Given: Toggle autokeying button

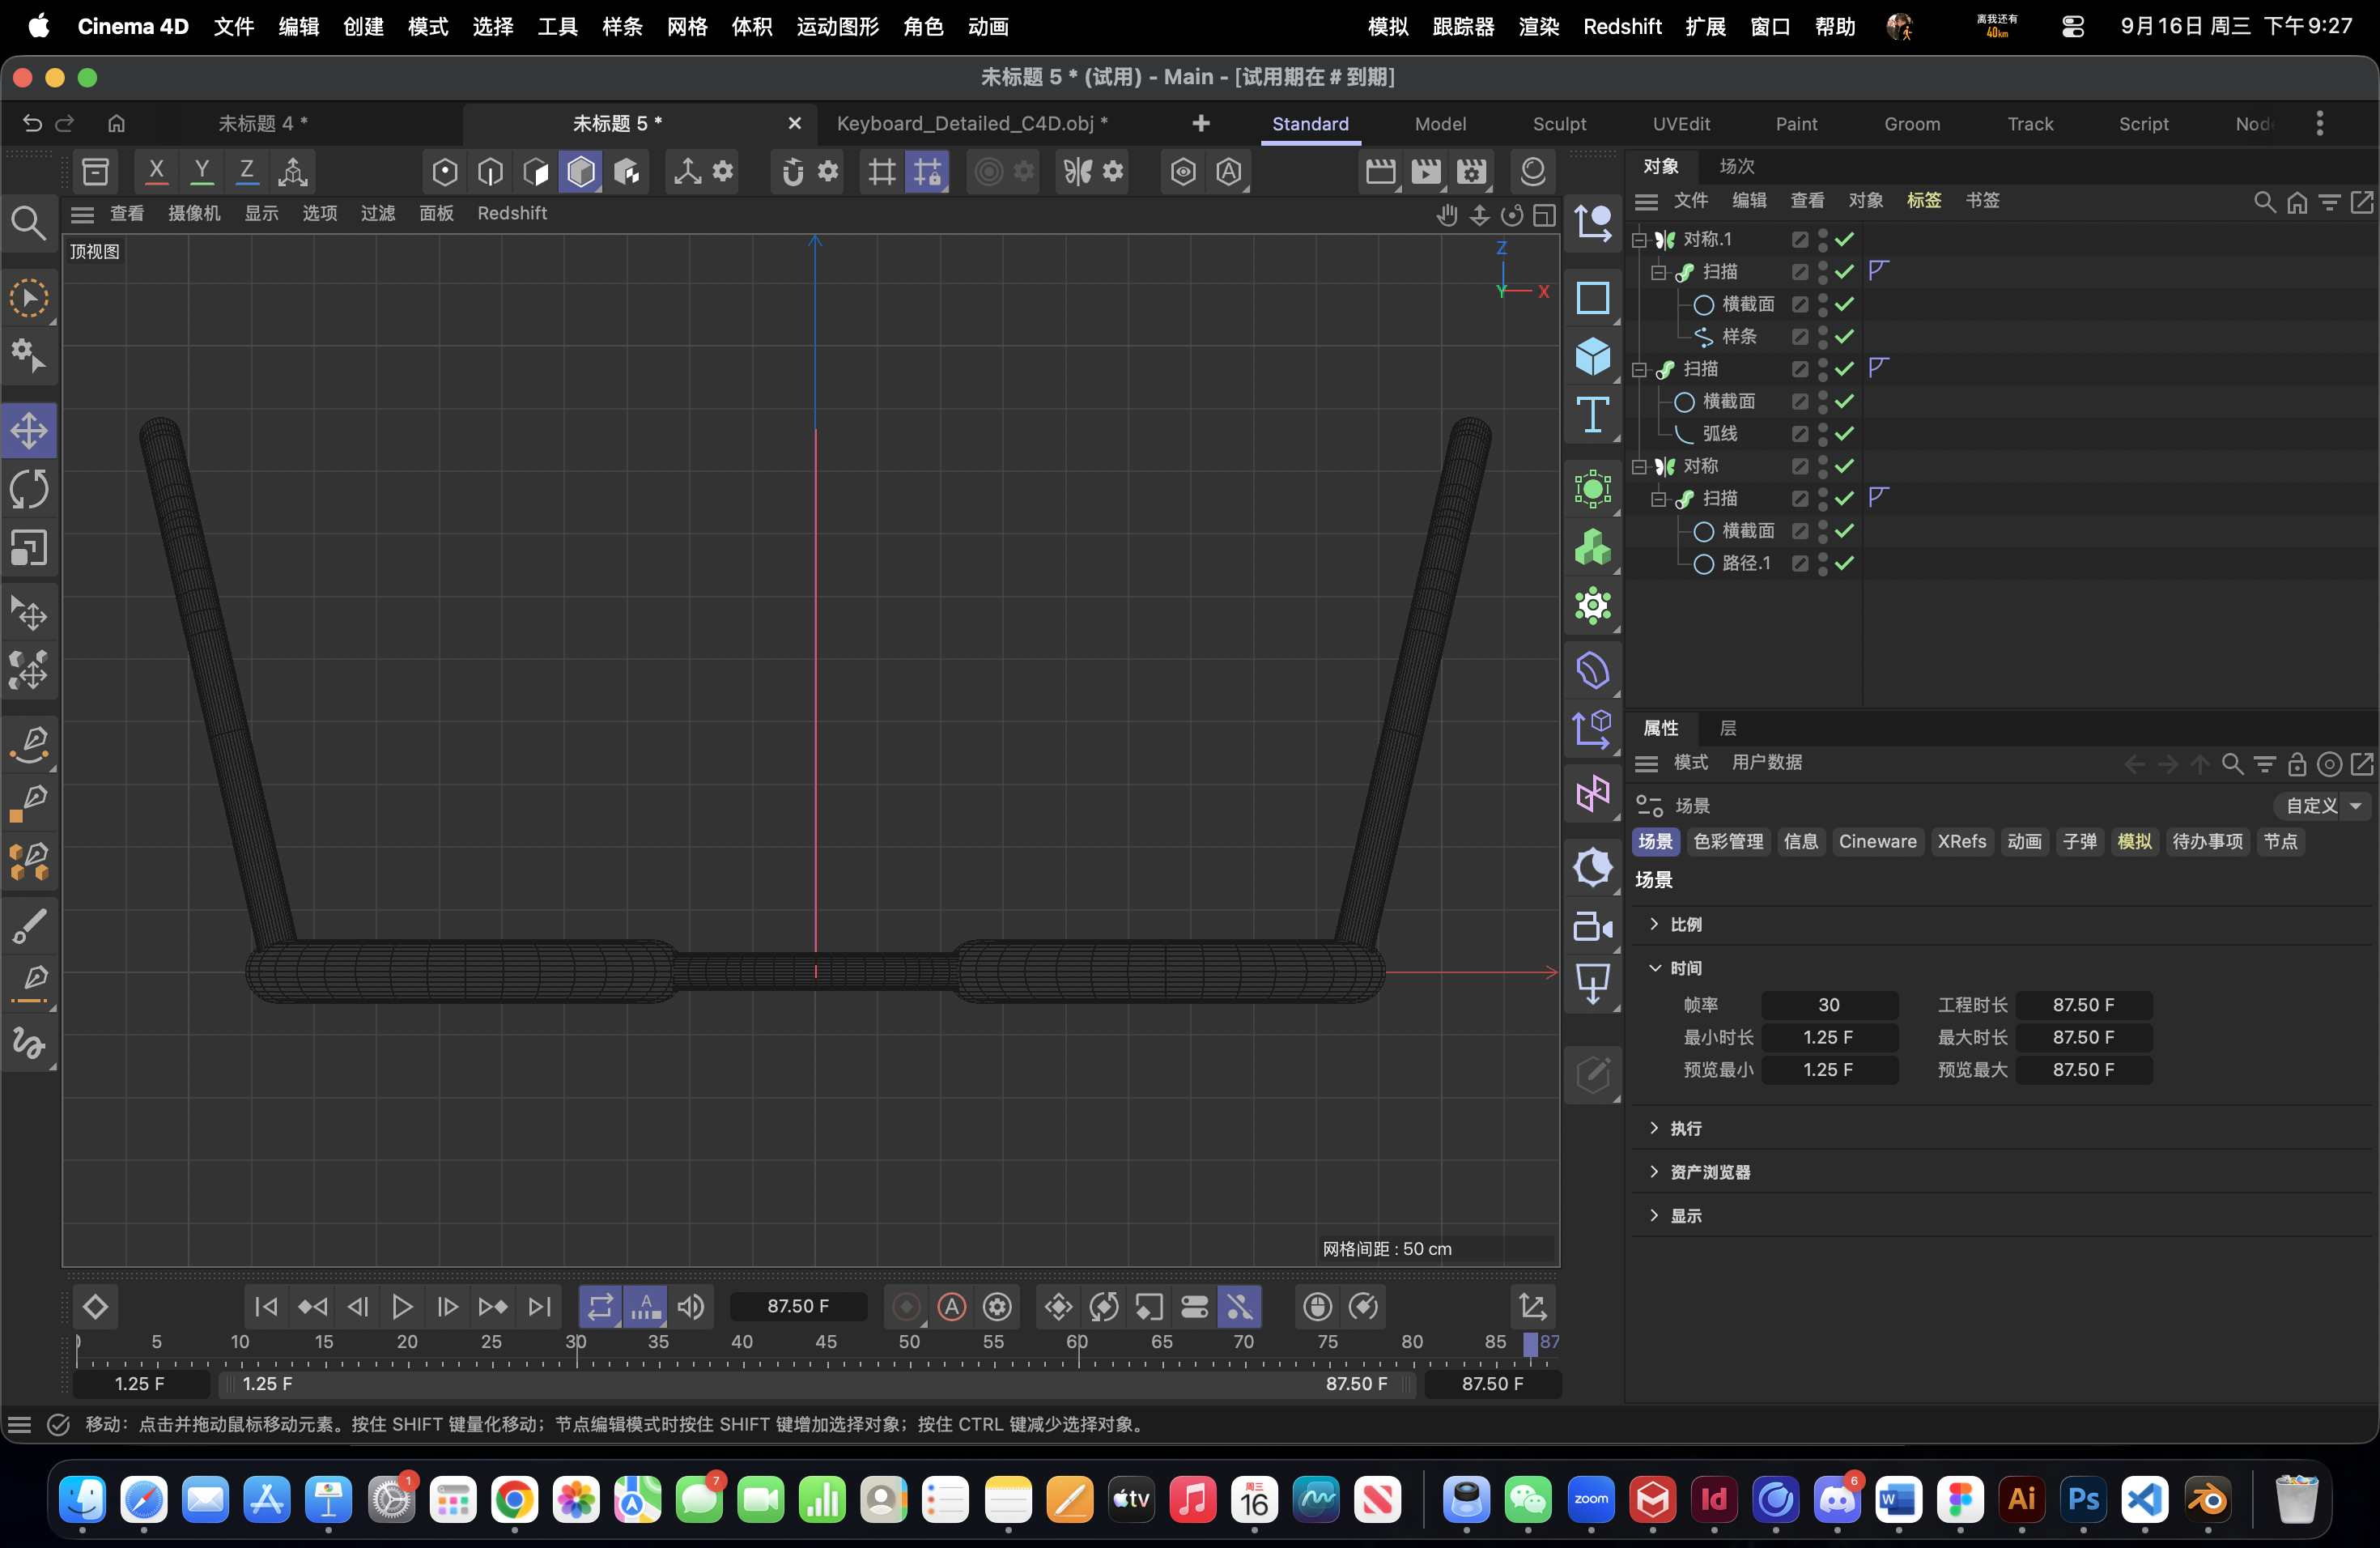Looking at the screenshot, I should [952, 1306].
